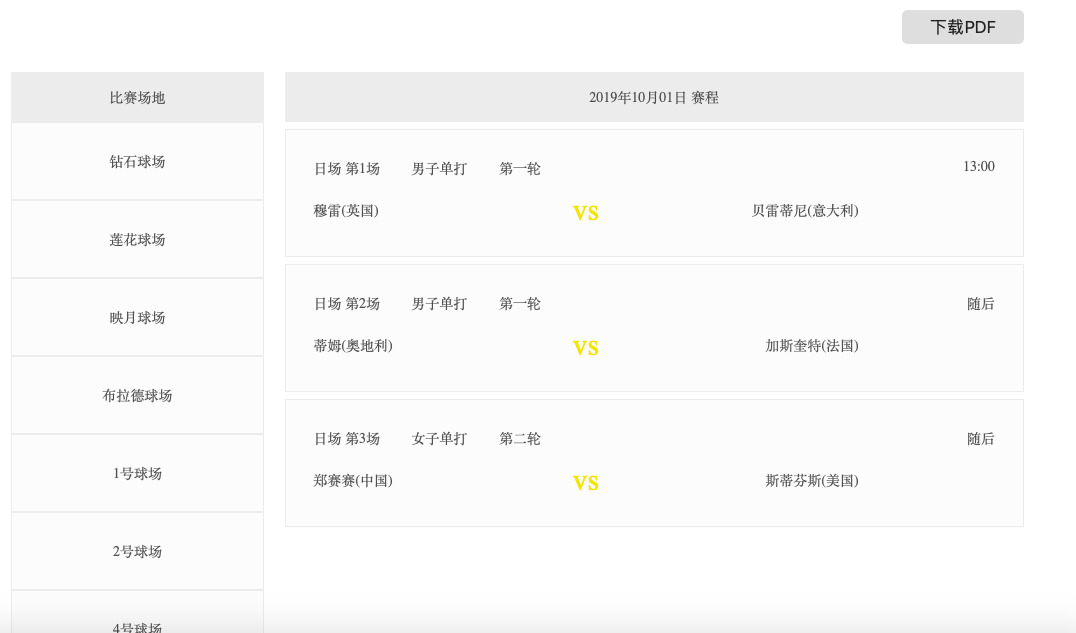Click player 蒂姆(奥地利)

point(353,346)
